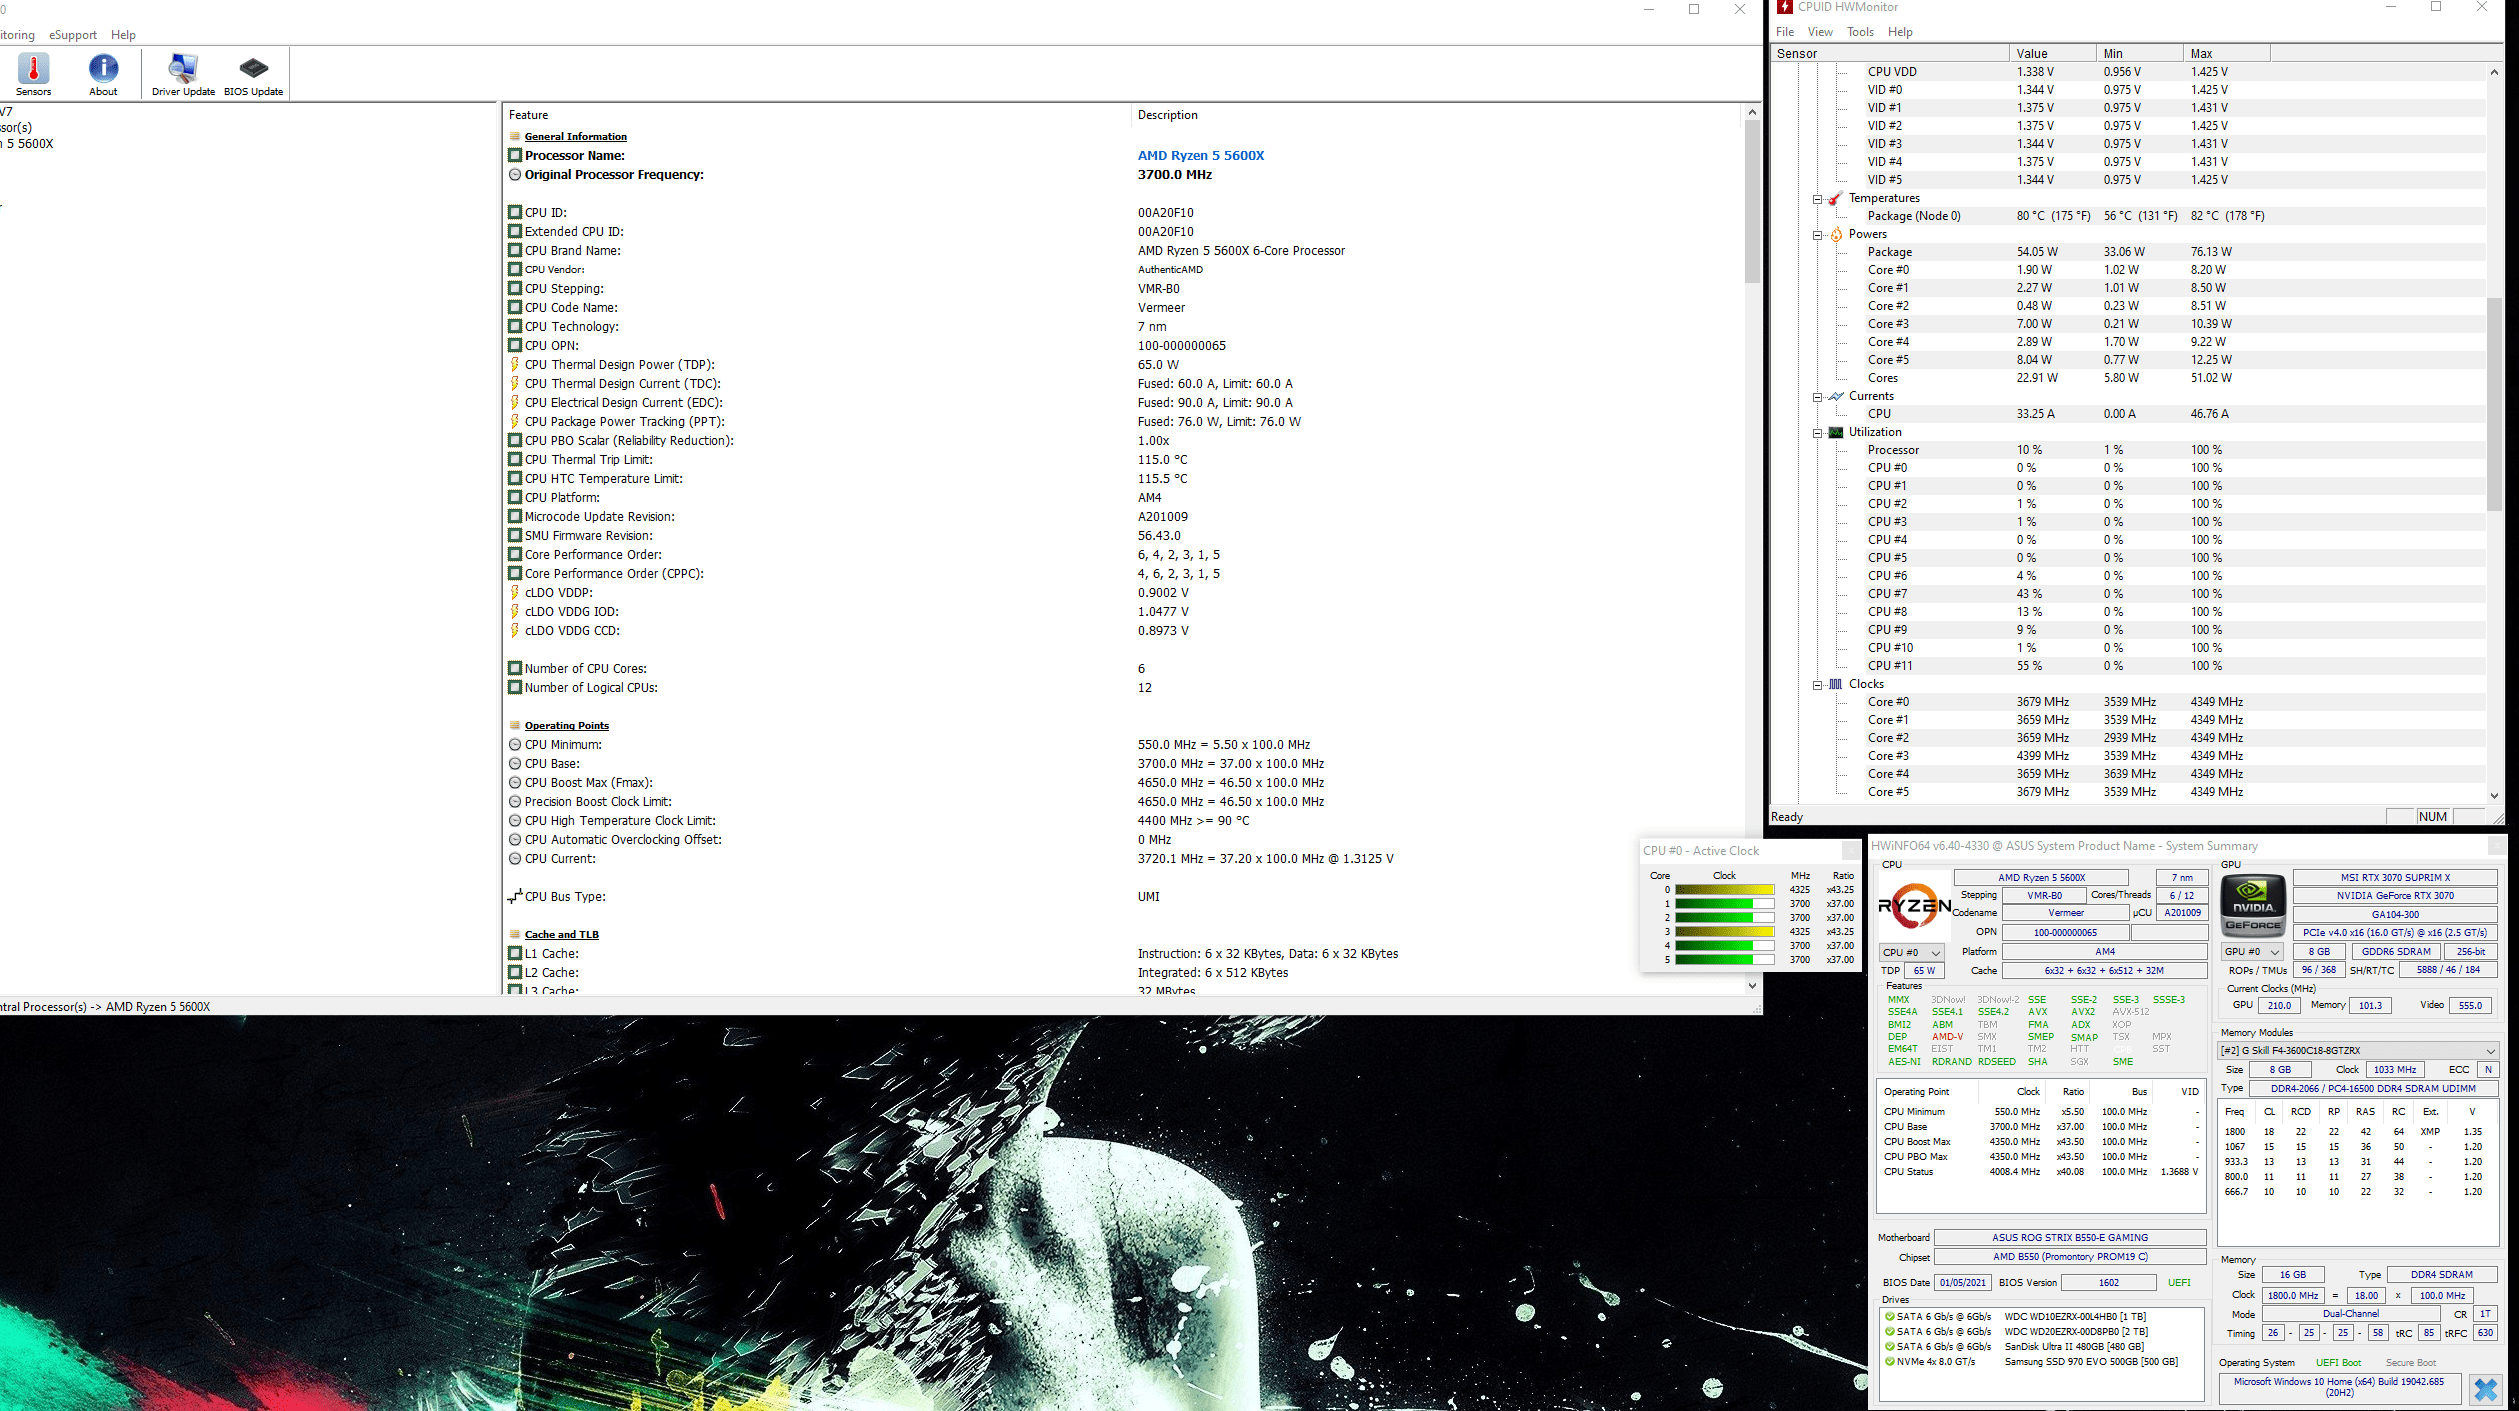Click the BIOS Version 1602 field

click(x=2108, y=1283)
